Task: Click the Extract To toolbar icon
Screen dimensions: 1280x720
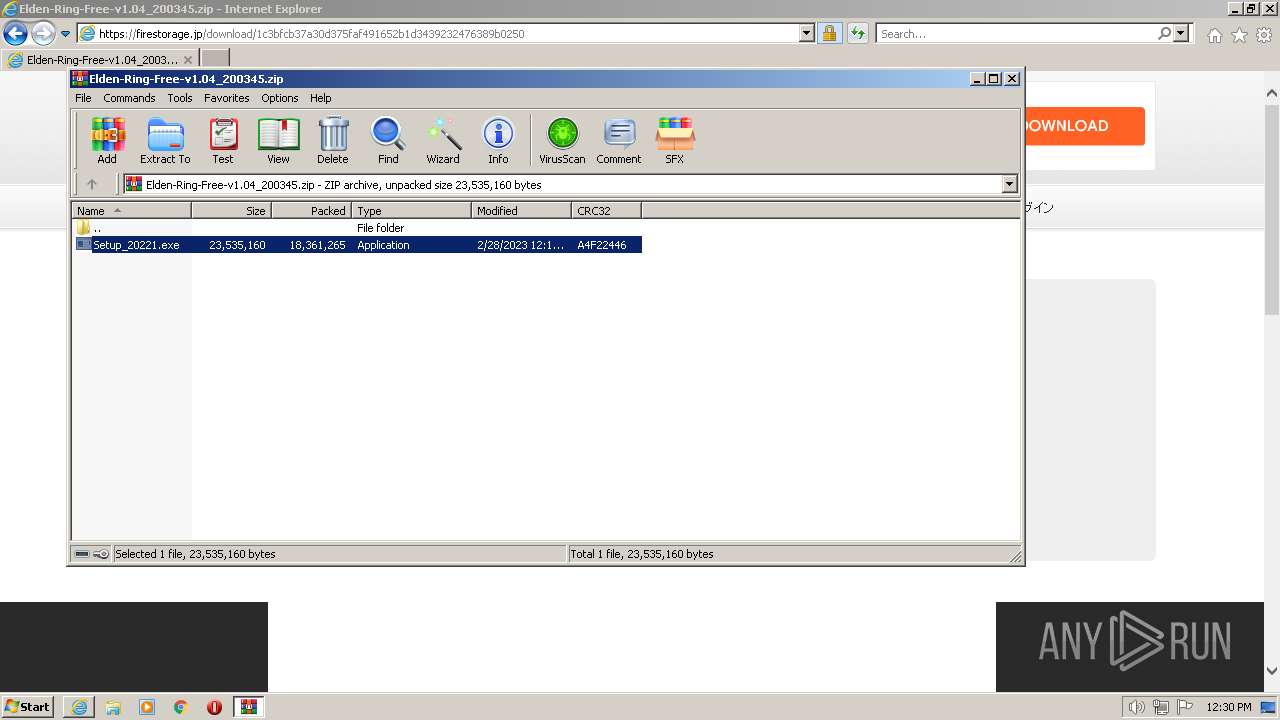Action: coord(165,140)
